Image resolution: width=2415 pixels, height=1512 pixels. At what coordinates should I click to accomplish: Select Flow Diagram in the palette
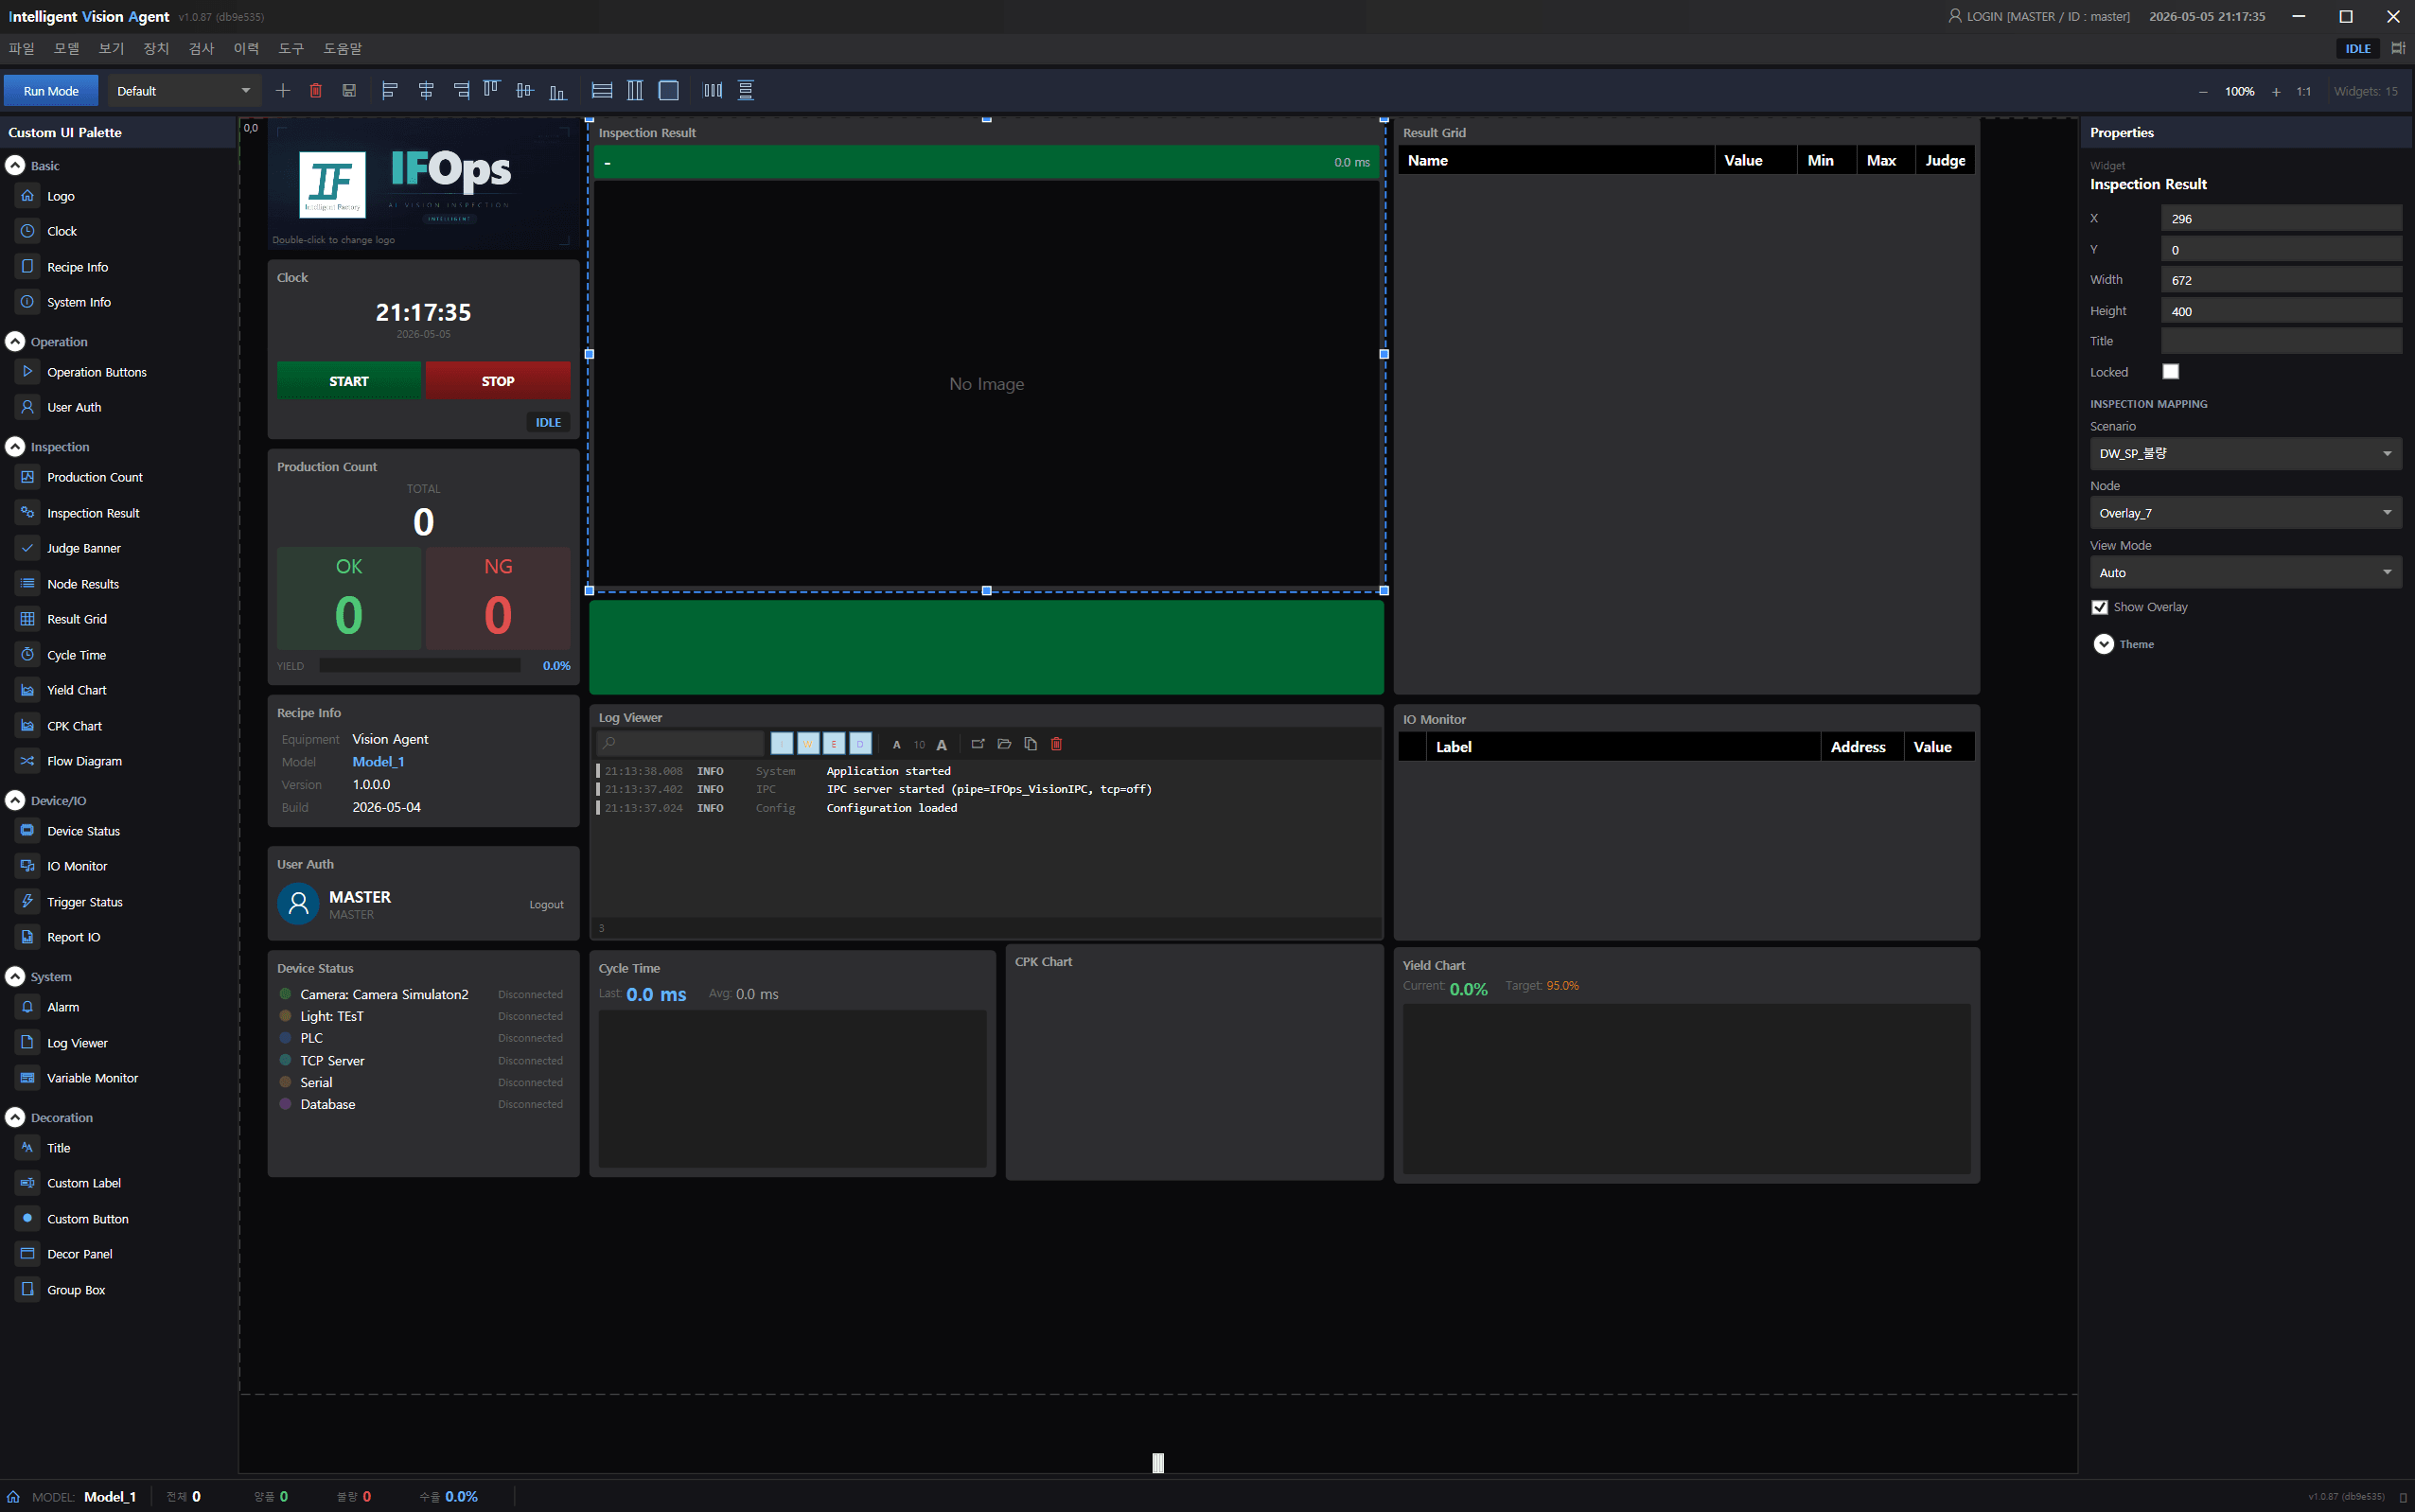84,761
